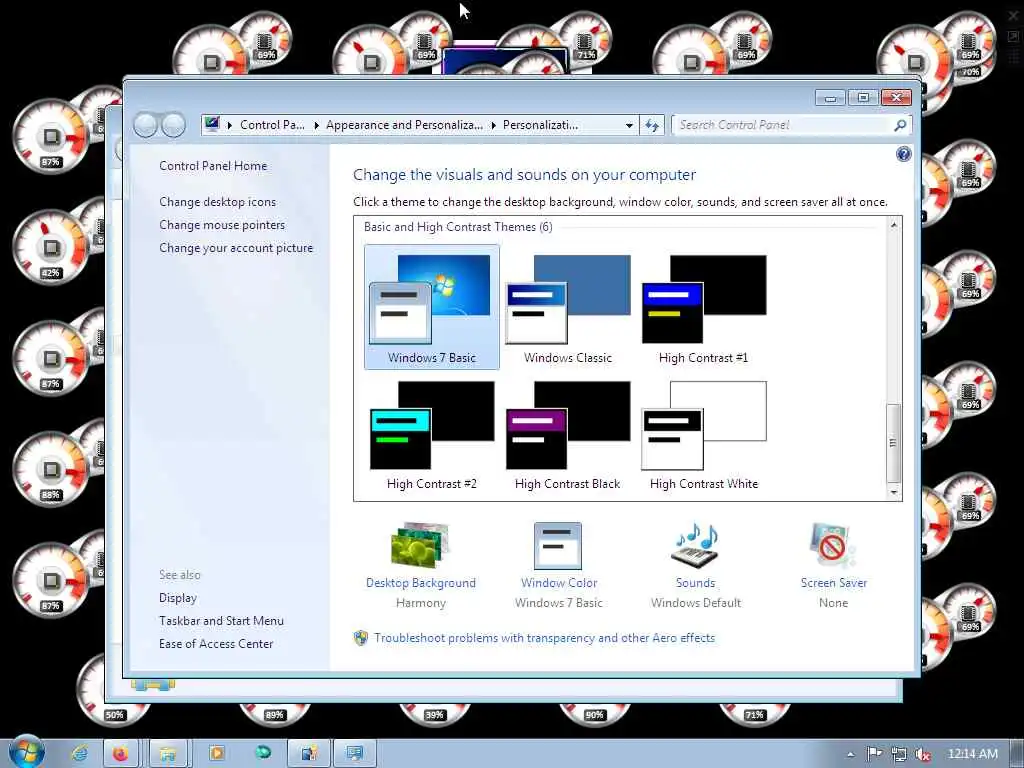
Task: Open Desktop Background settings icon
Action: point(420,545)
